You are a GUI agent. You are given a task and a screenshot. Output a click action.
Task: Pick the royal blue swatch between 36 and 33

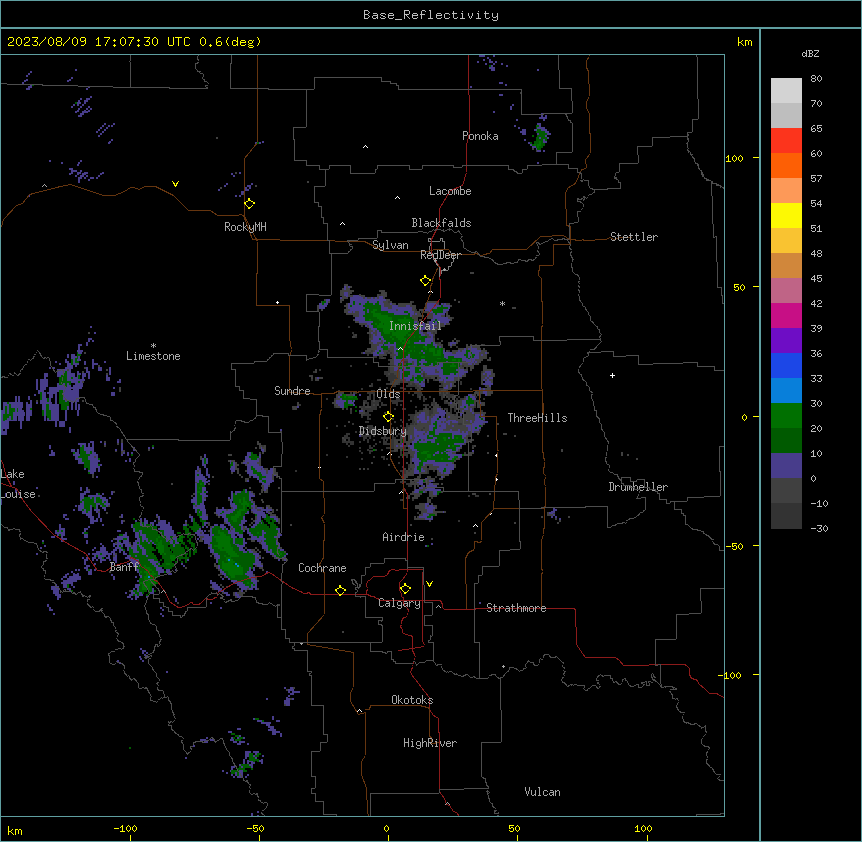[786, 365]
